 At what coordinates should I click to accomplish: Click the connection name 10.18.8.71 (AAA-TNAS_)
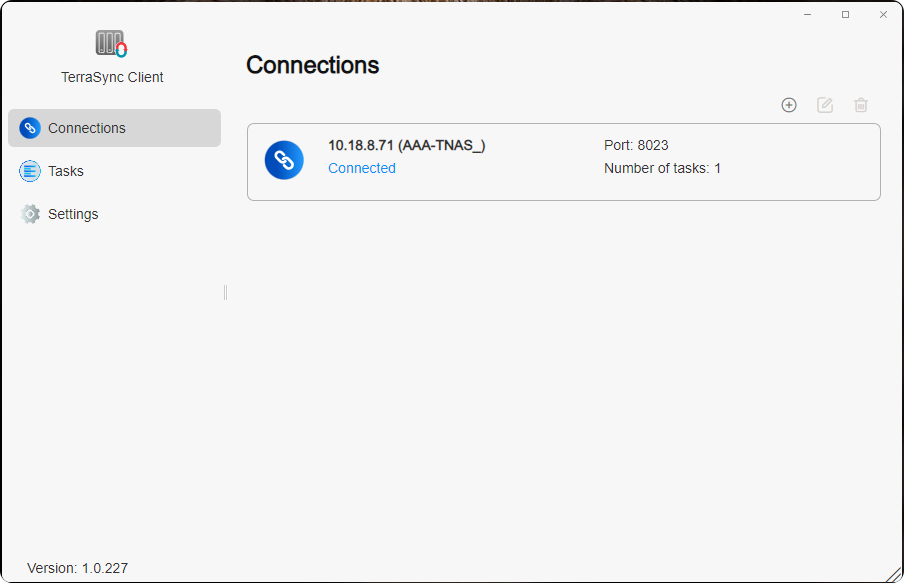pos(407,145)
